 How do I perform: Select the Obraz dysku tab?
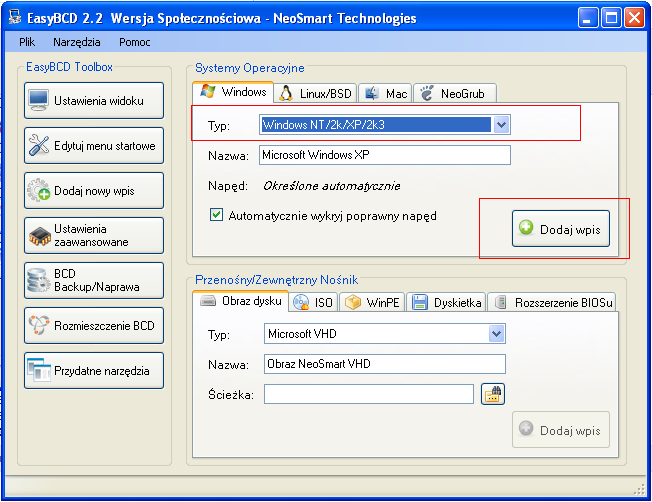(241, 301)
